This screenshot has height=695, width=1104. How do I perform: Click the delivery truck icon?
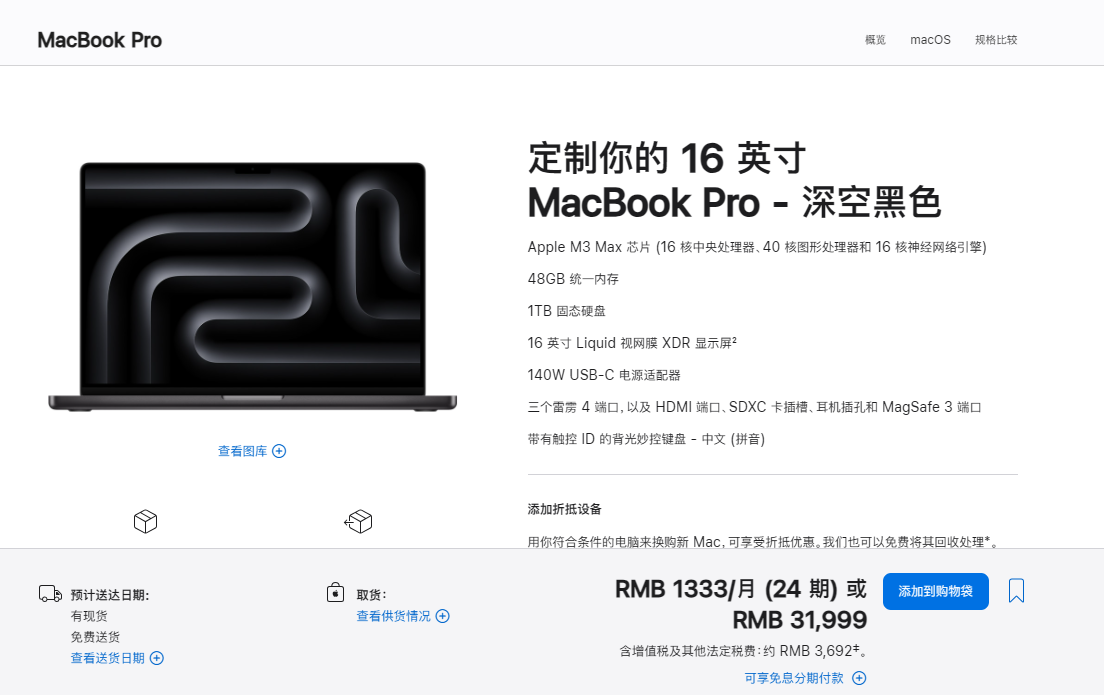pos(50,594)
